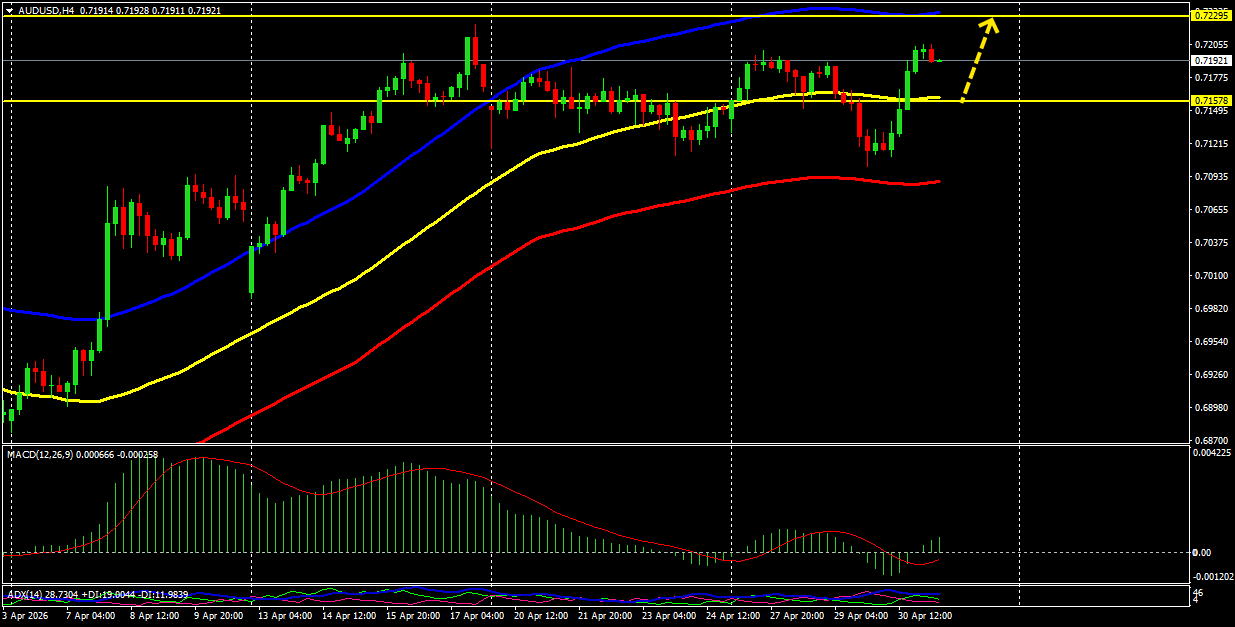1235x627 pixels.
Task: Click the latest candle at 0.71921
Action: [x=939, y=61]
